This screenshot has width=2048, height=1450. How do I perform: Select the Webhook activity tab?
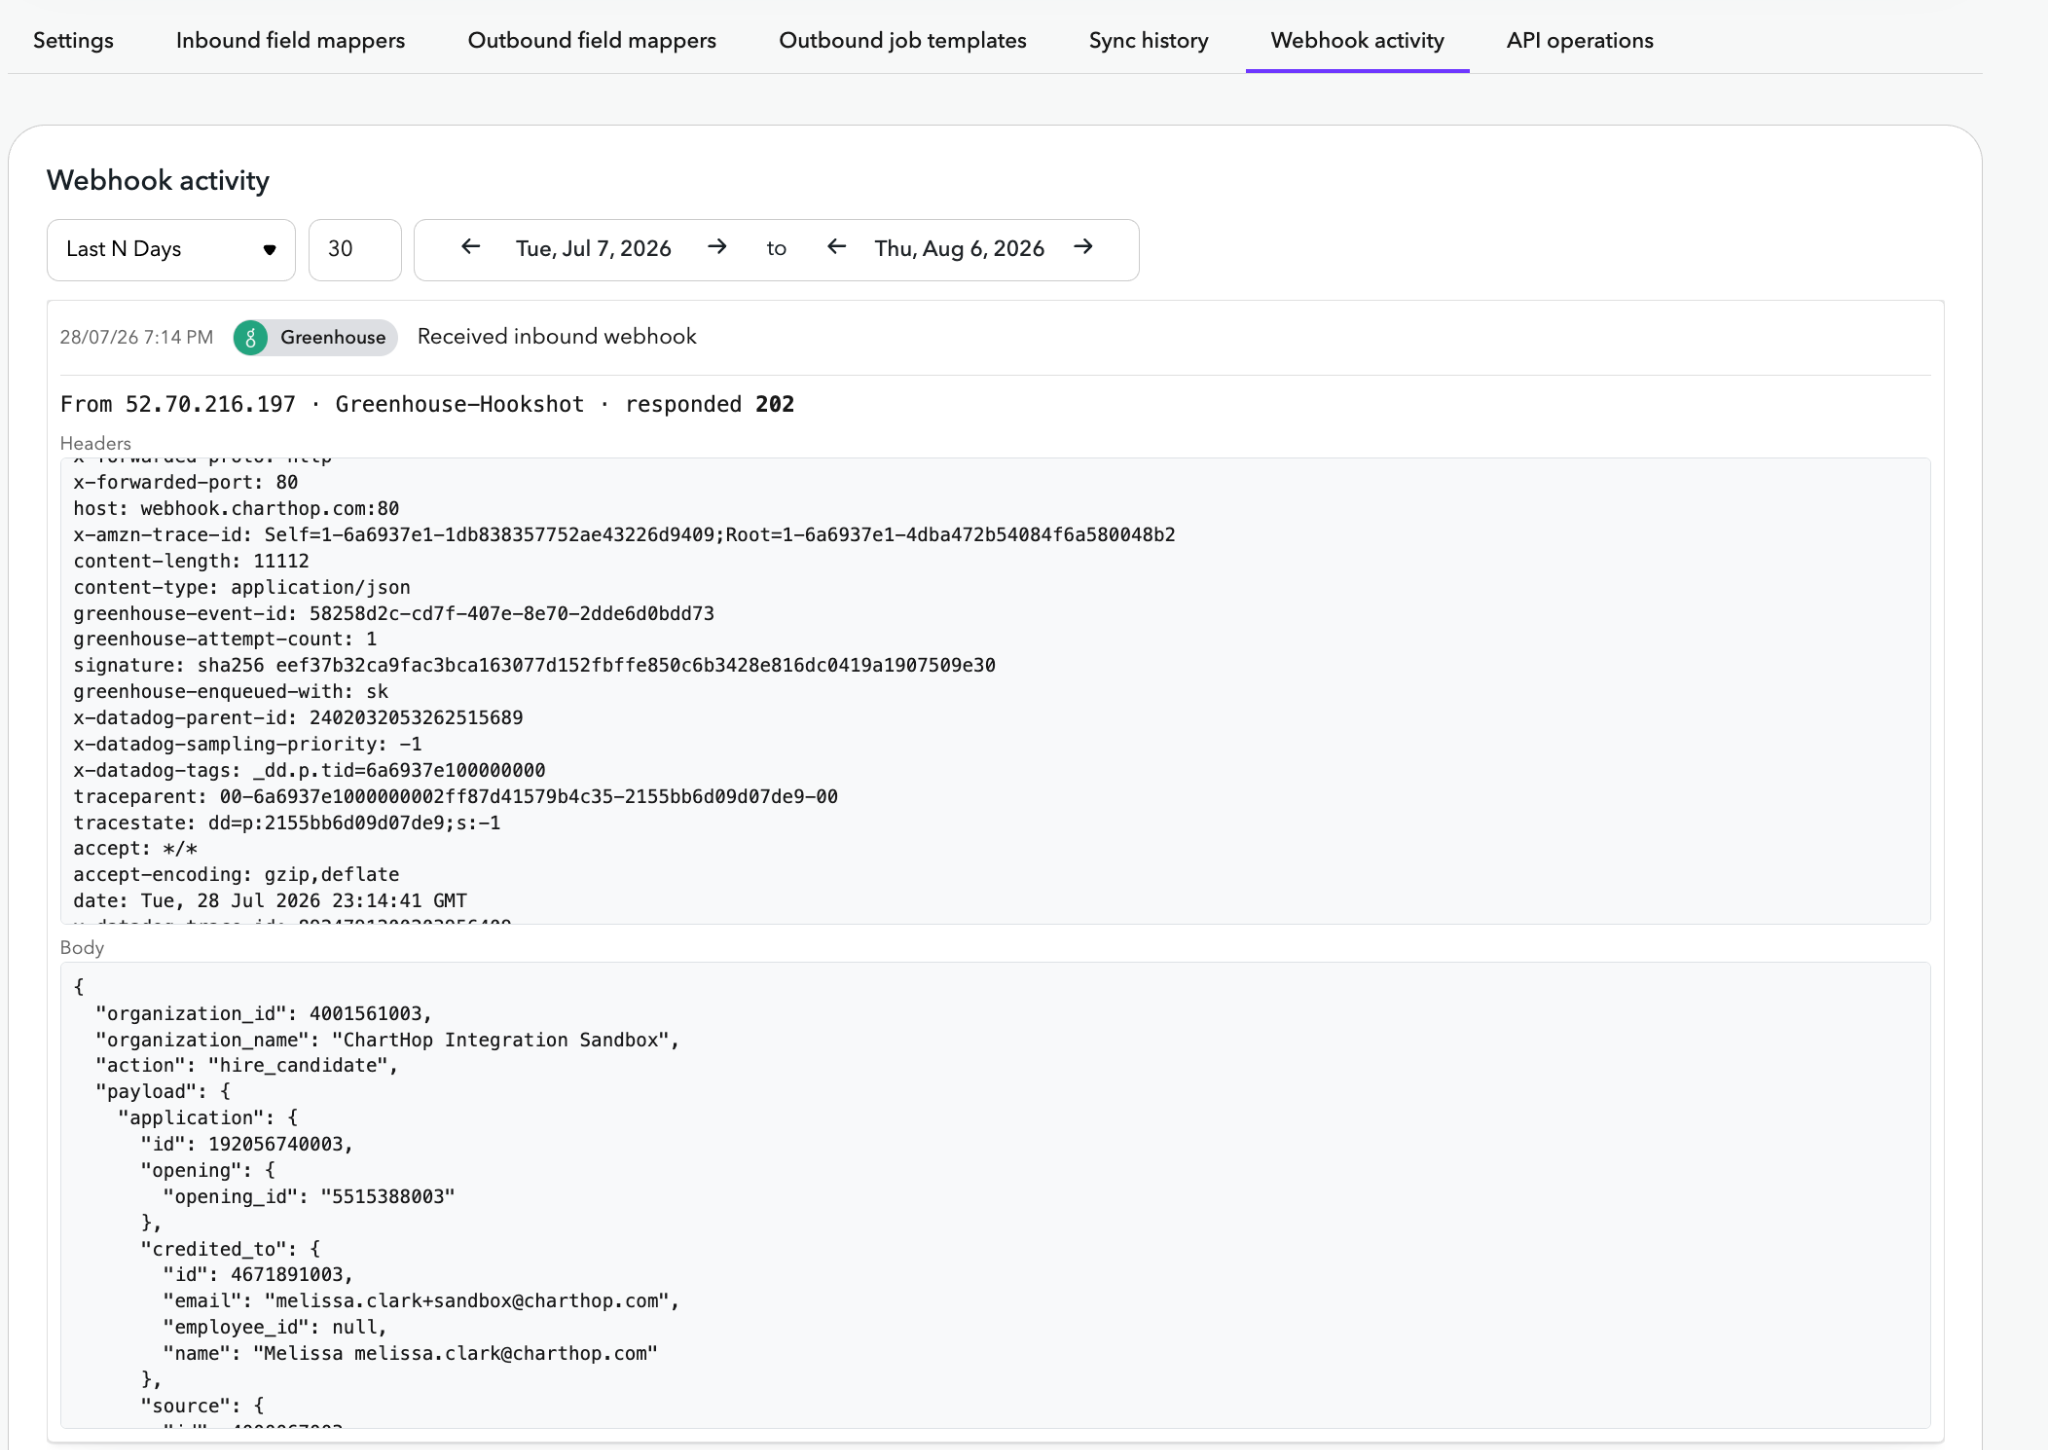[1357, 40]
